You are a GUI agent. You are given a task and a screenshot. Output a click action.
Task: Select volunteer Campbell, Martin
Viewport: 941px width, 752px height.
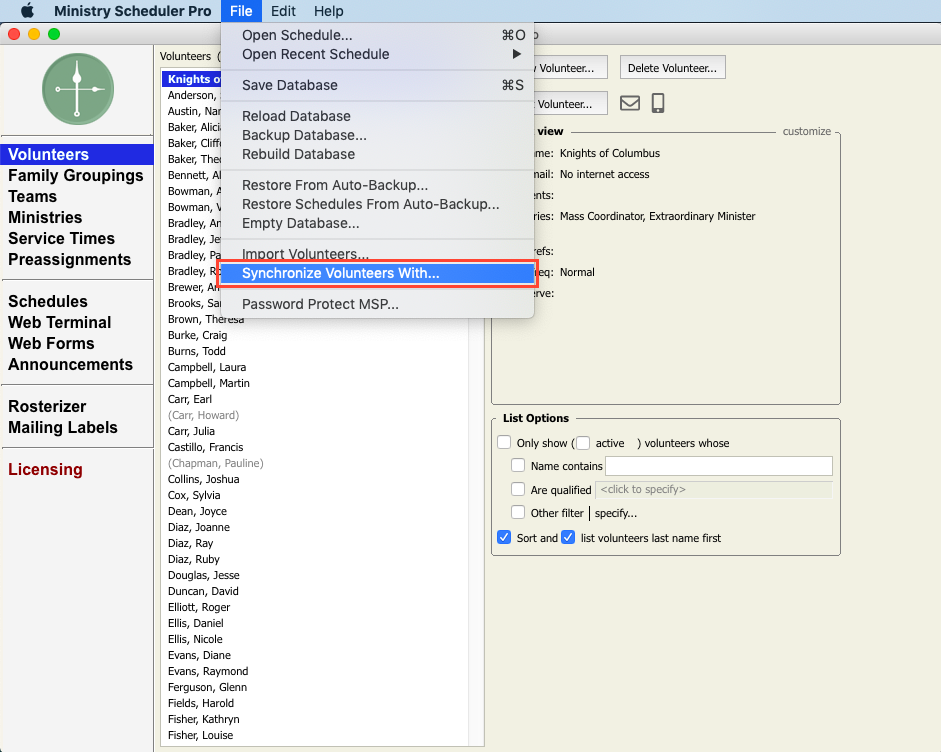209,383
